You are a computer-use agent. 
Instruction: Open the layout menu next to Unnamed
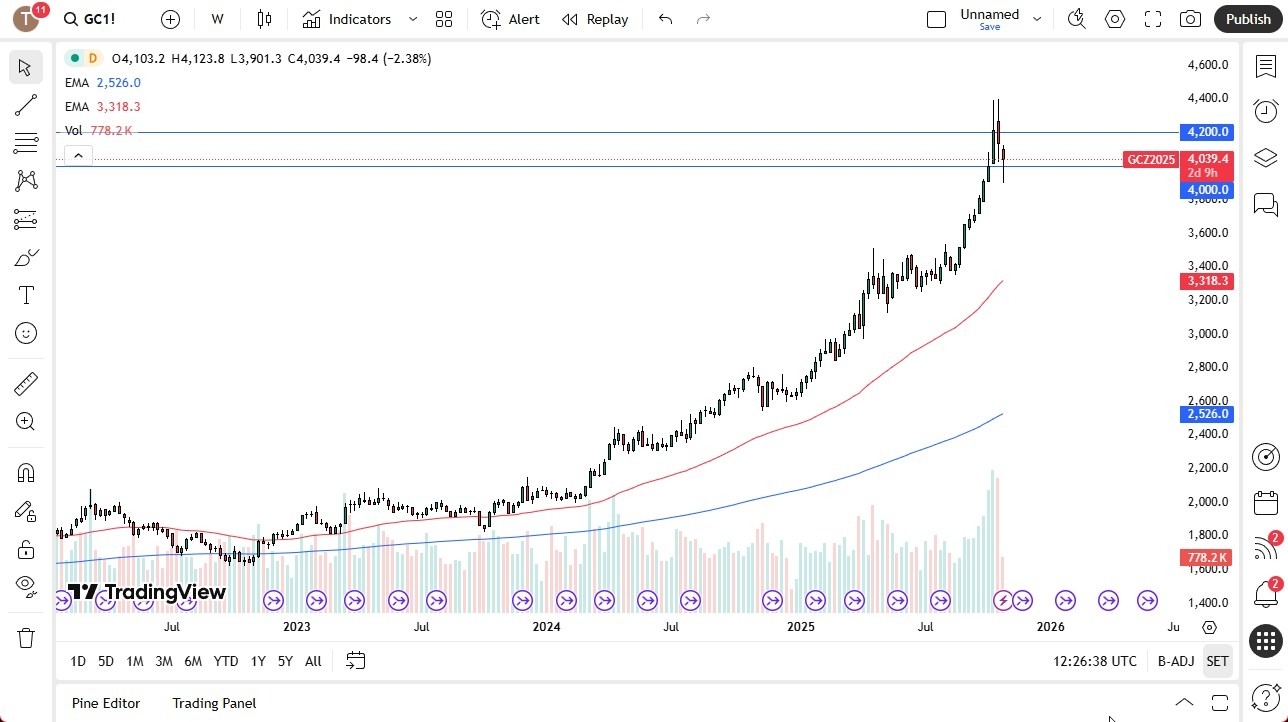1037,18
